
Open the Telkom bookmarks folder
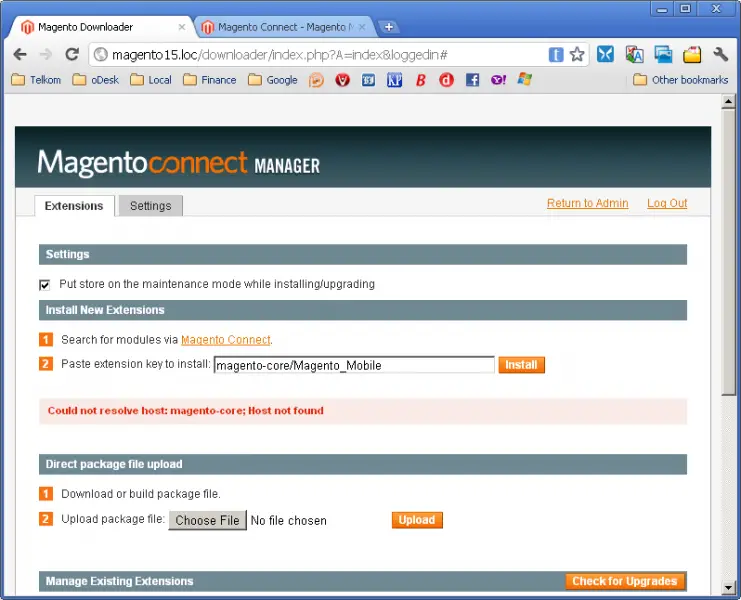coord(36,80)
